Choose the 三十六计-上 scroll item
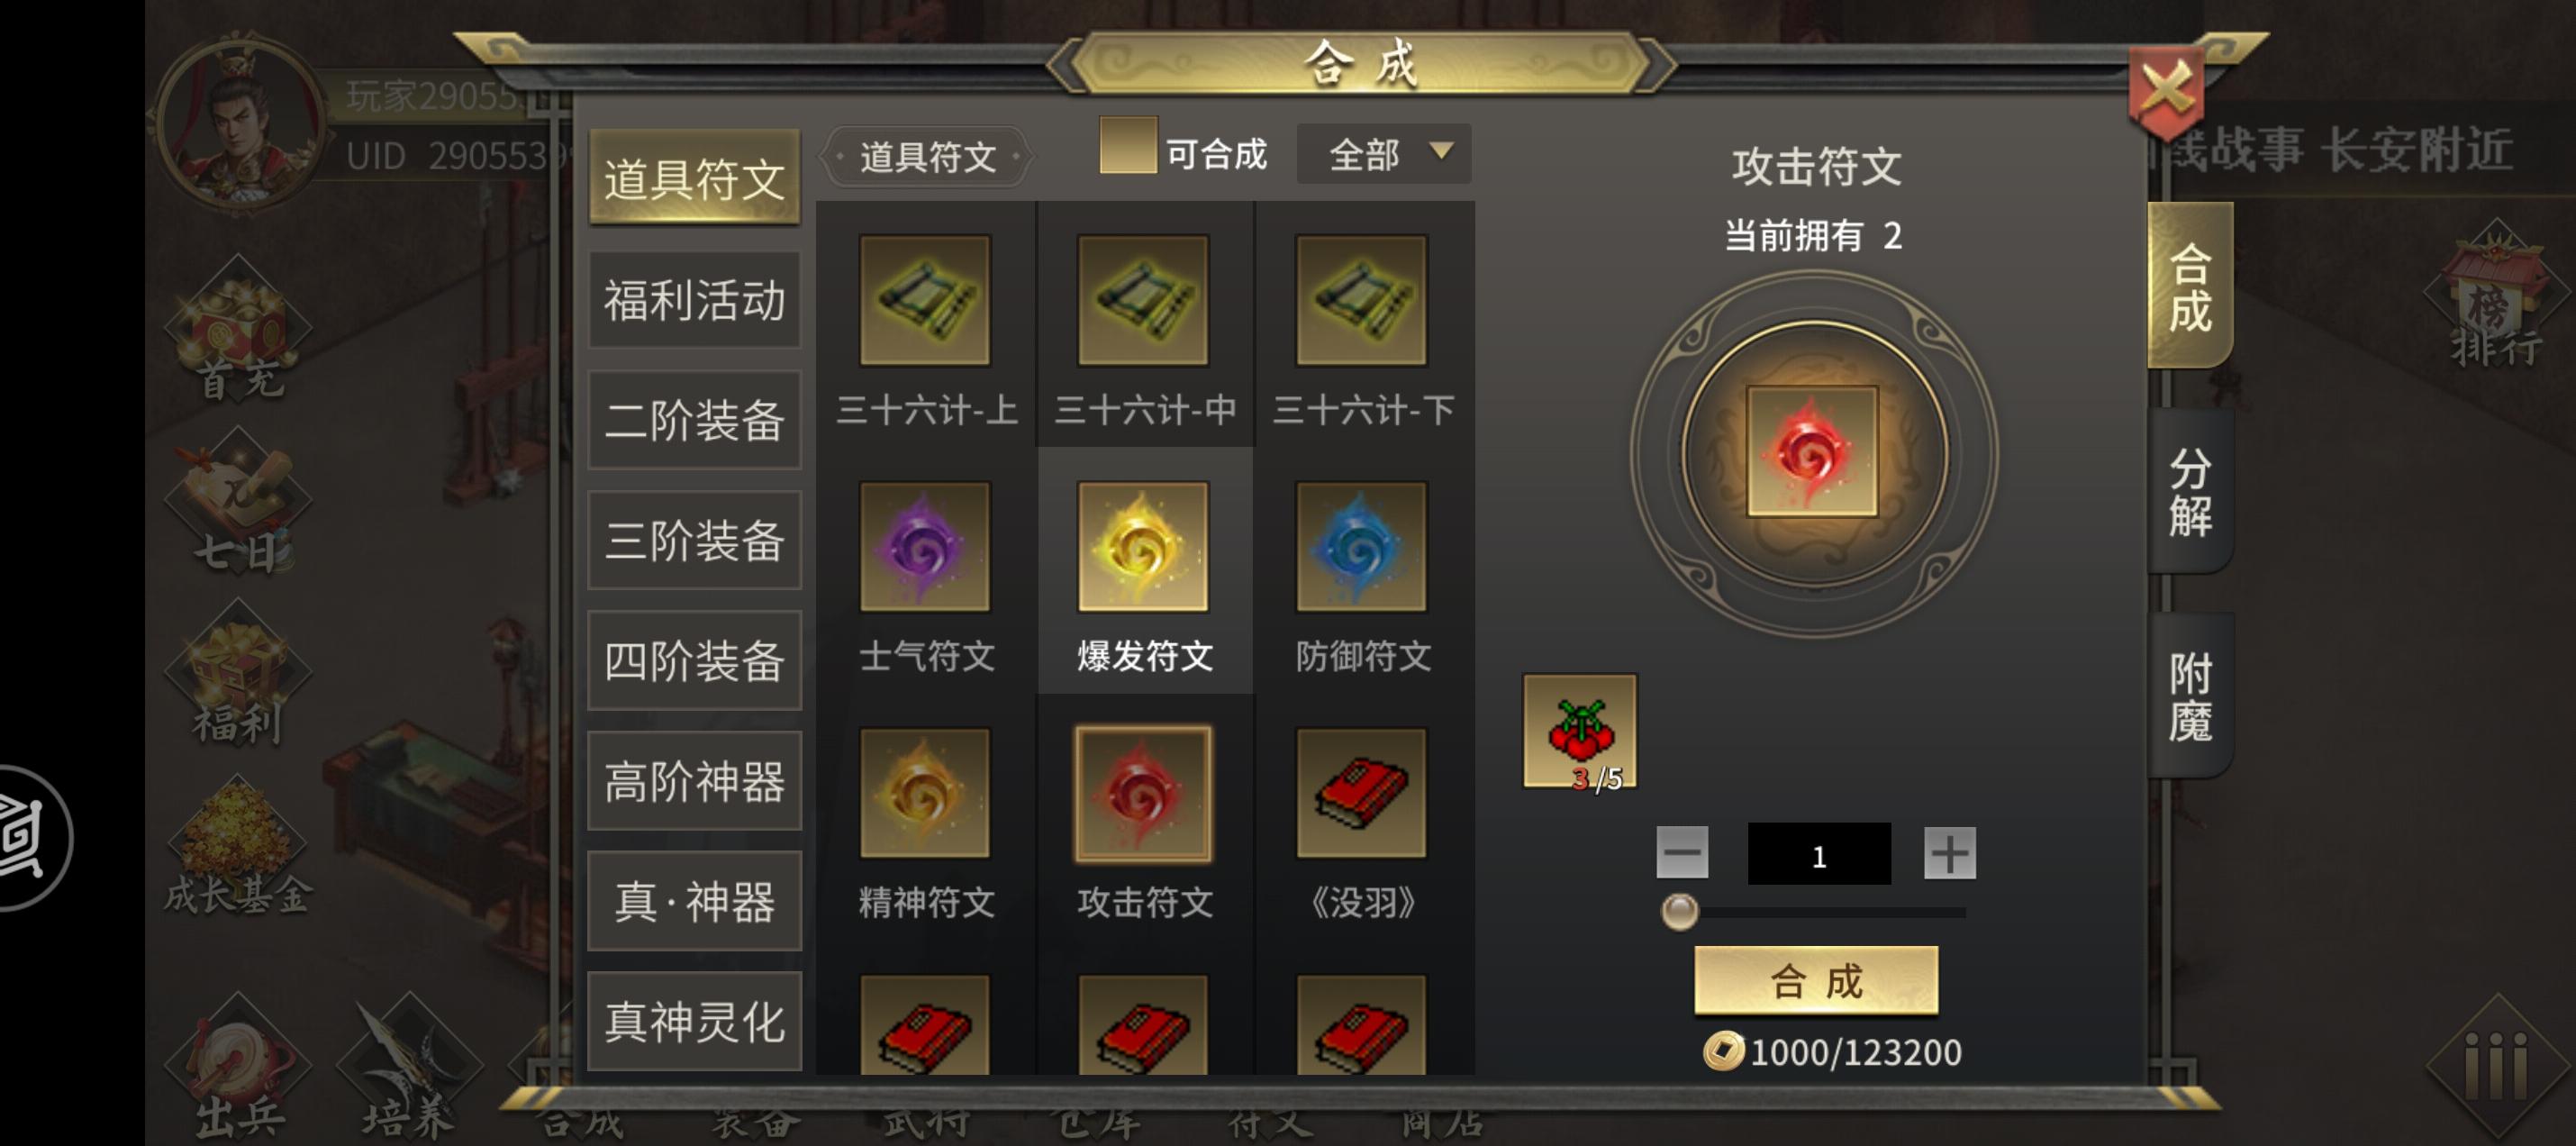2576x1146 pixels. tap(924, 300)
